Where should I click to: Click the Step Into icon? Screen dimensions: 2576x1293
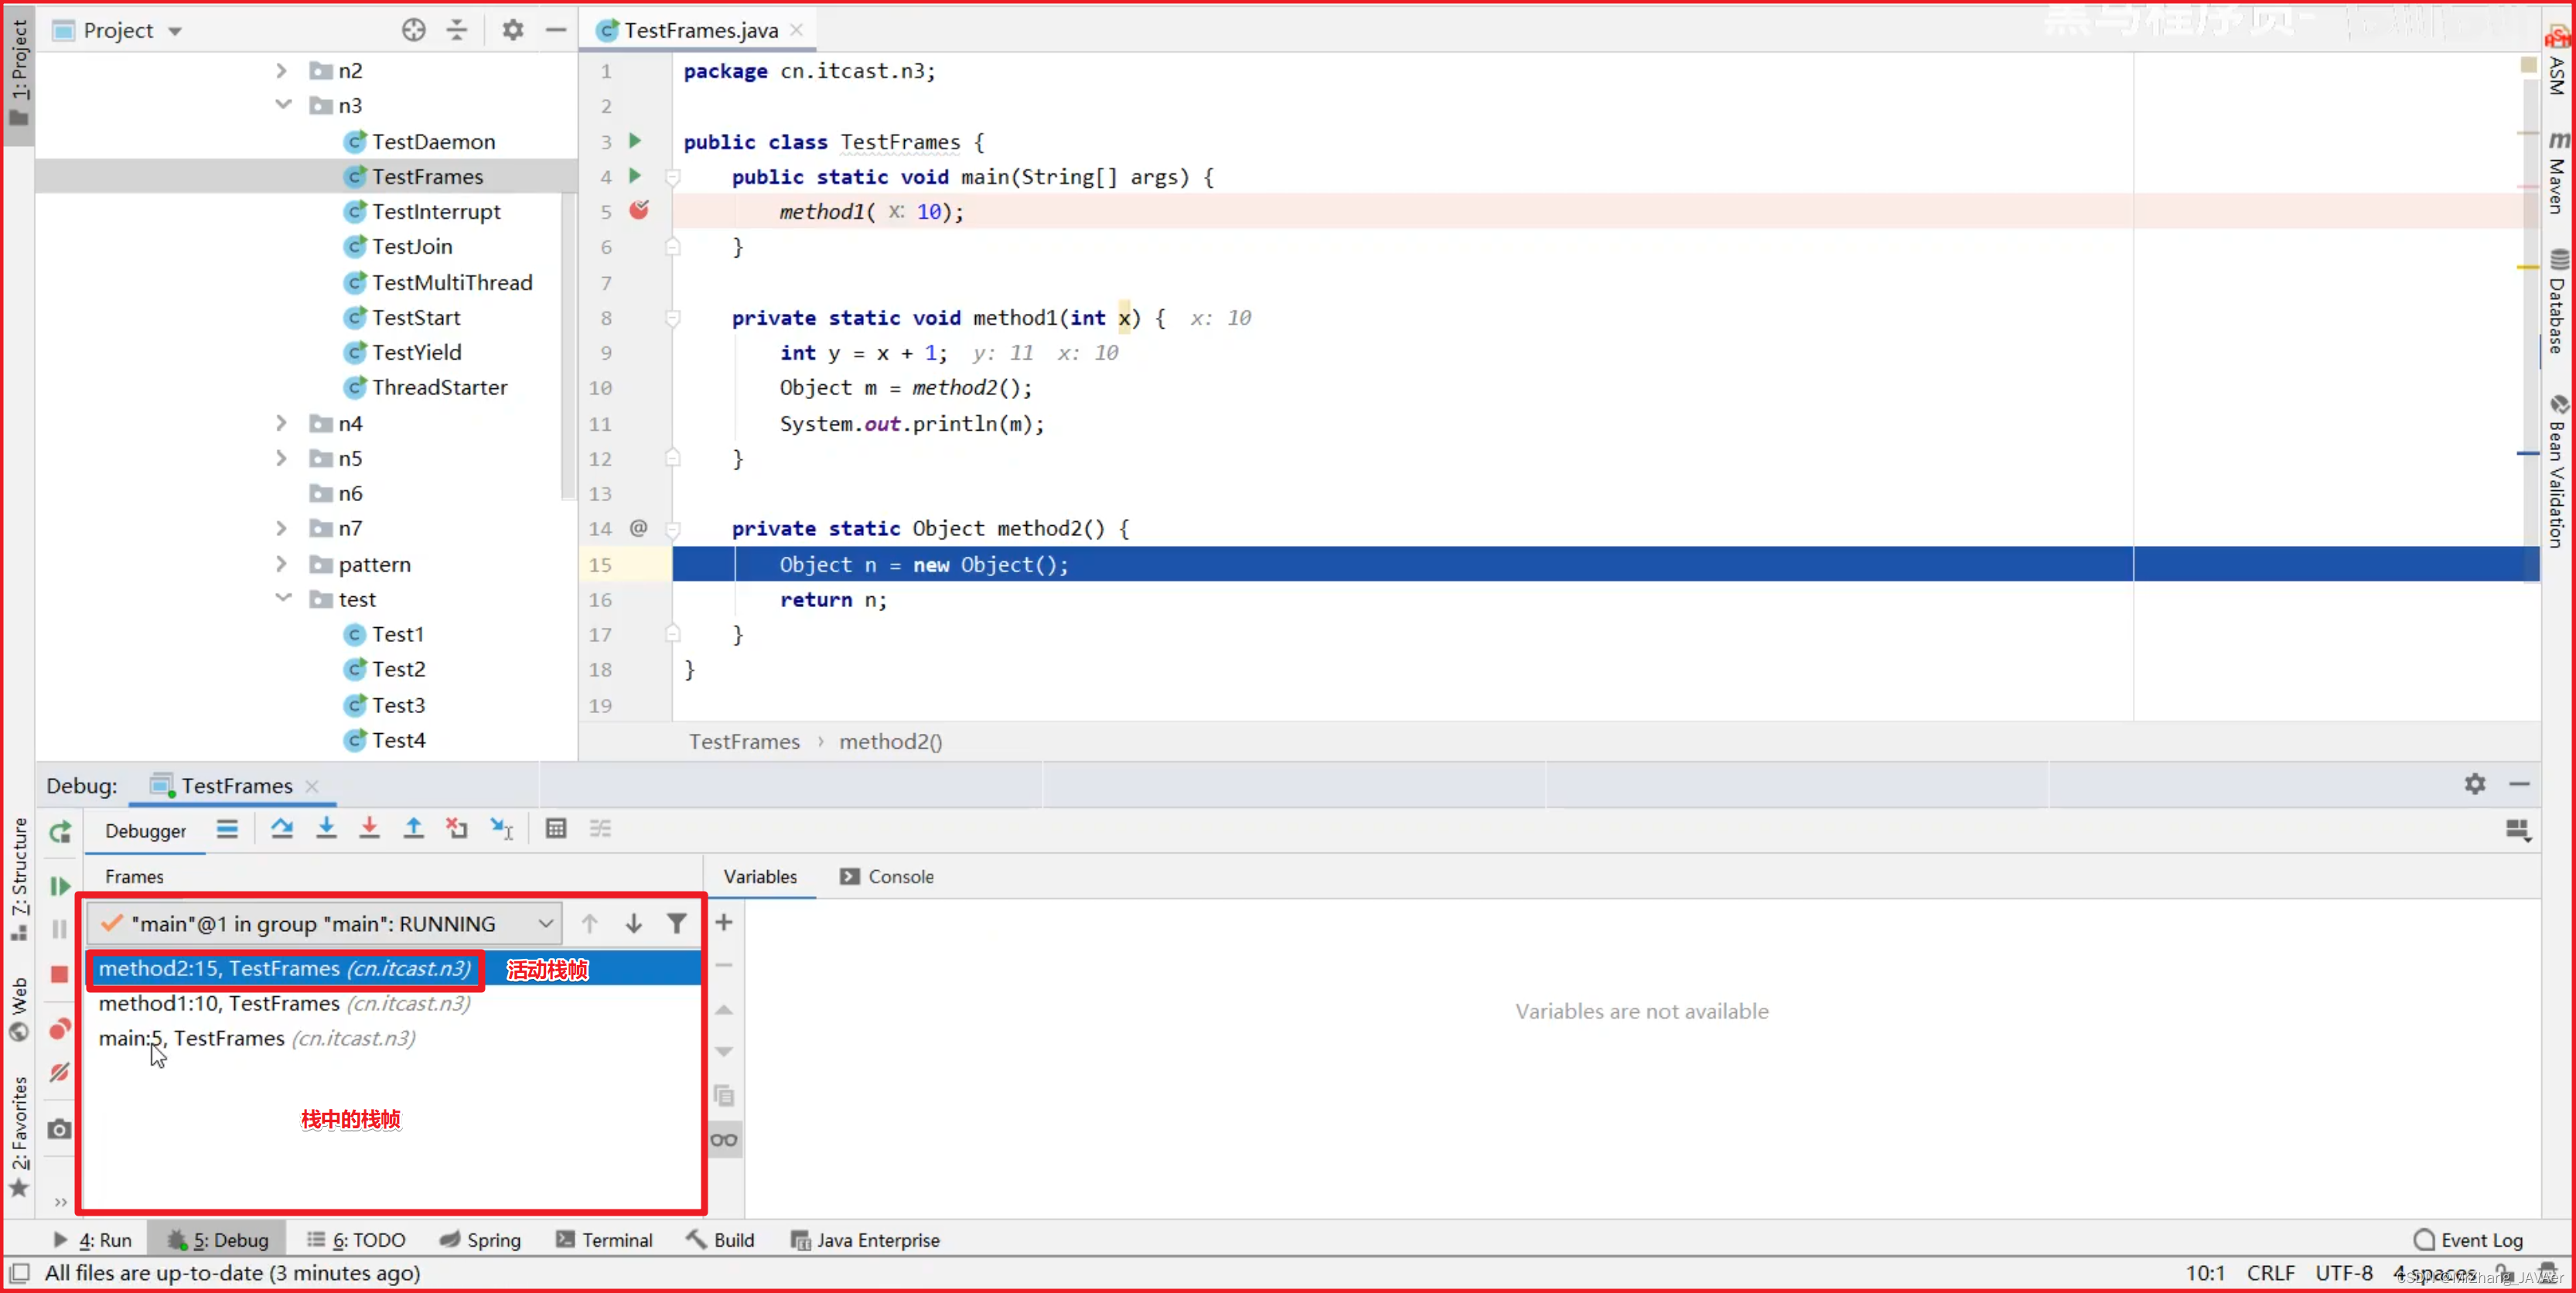(x=326, y=828)
